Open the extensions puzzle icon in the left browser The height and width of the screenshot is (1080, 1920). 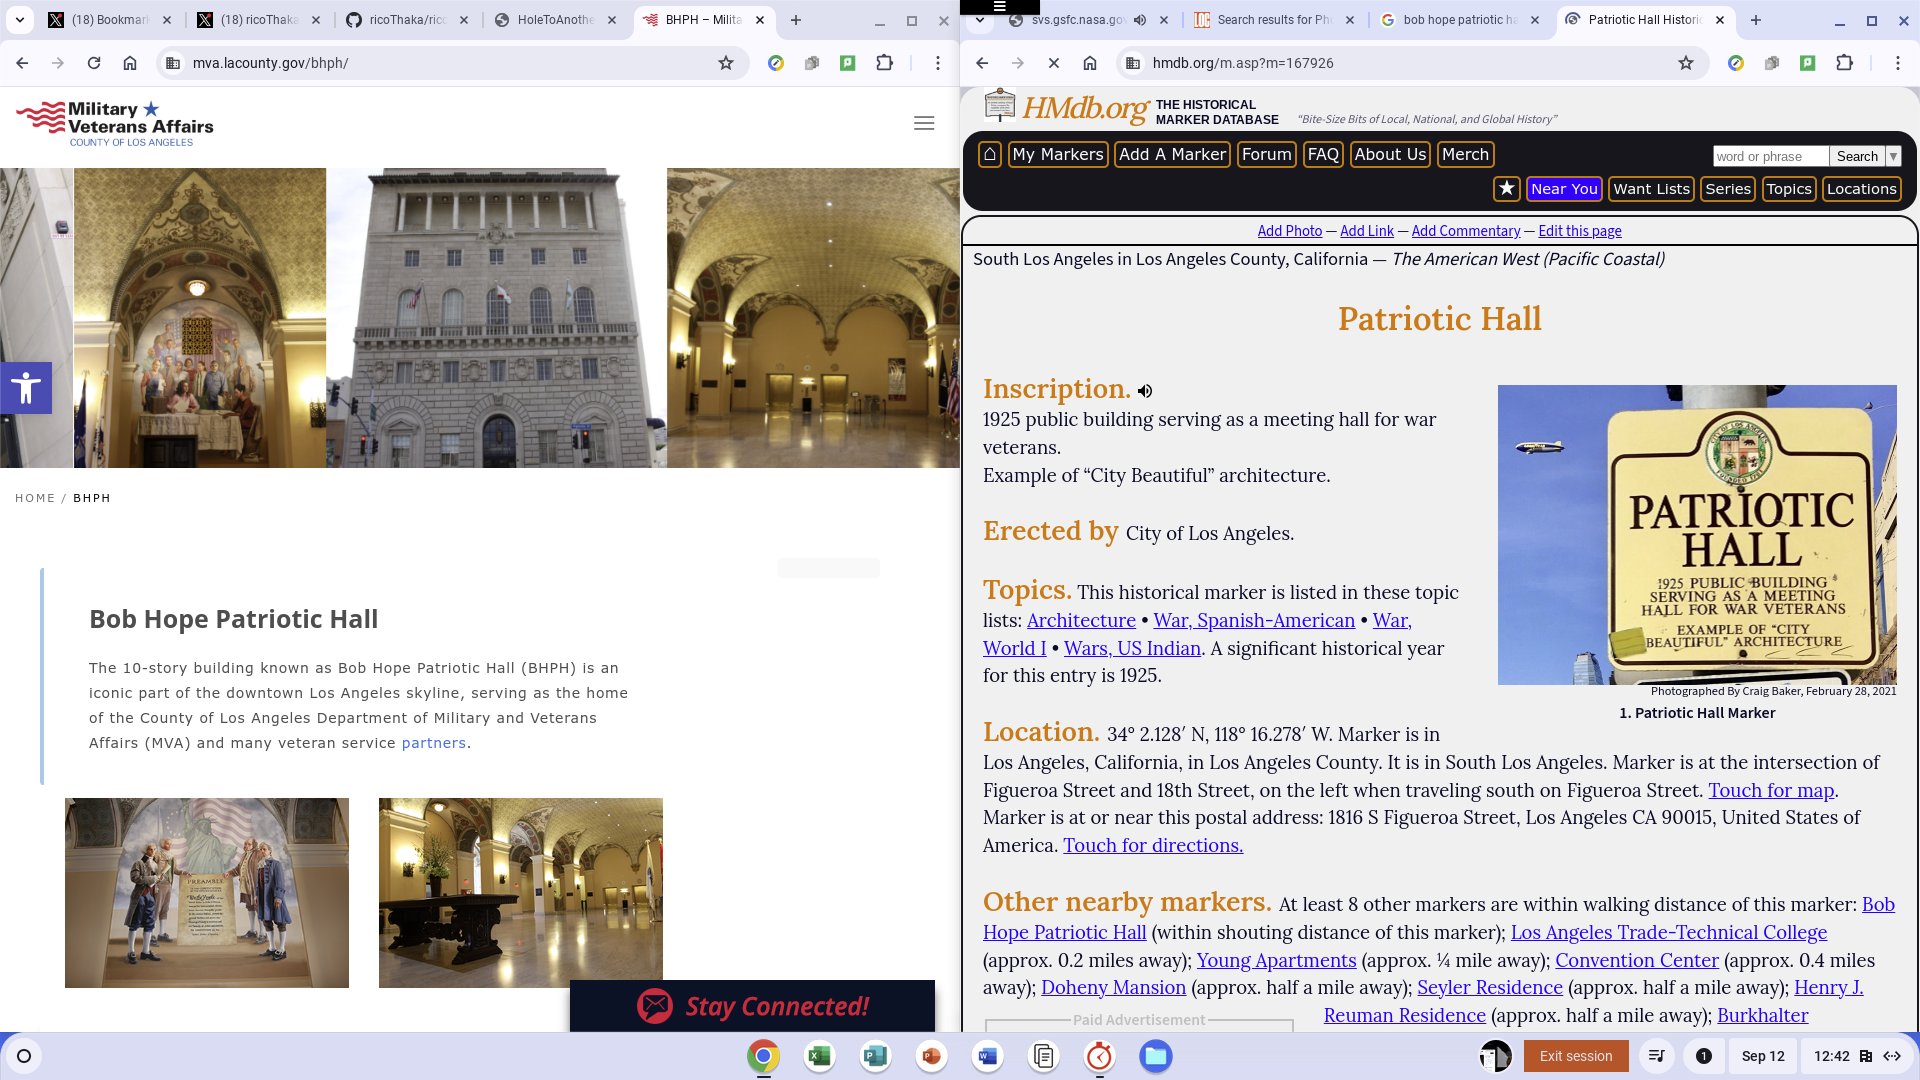[884, 63]
